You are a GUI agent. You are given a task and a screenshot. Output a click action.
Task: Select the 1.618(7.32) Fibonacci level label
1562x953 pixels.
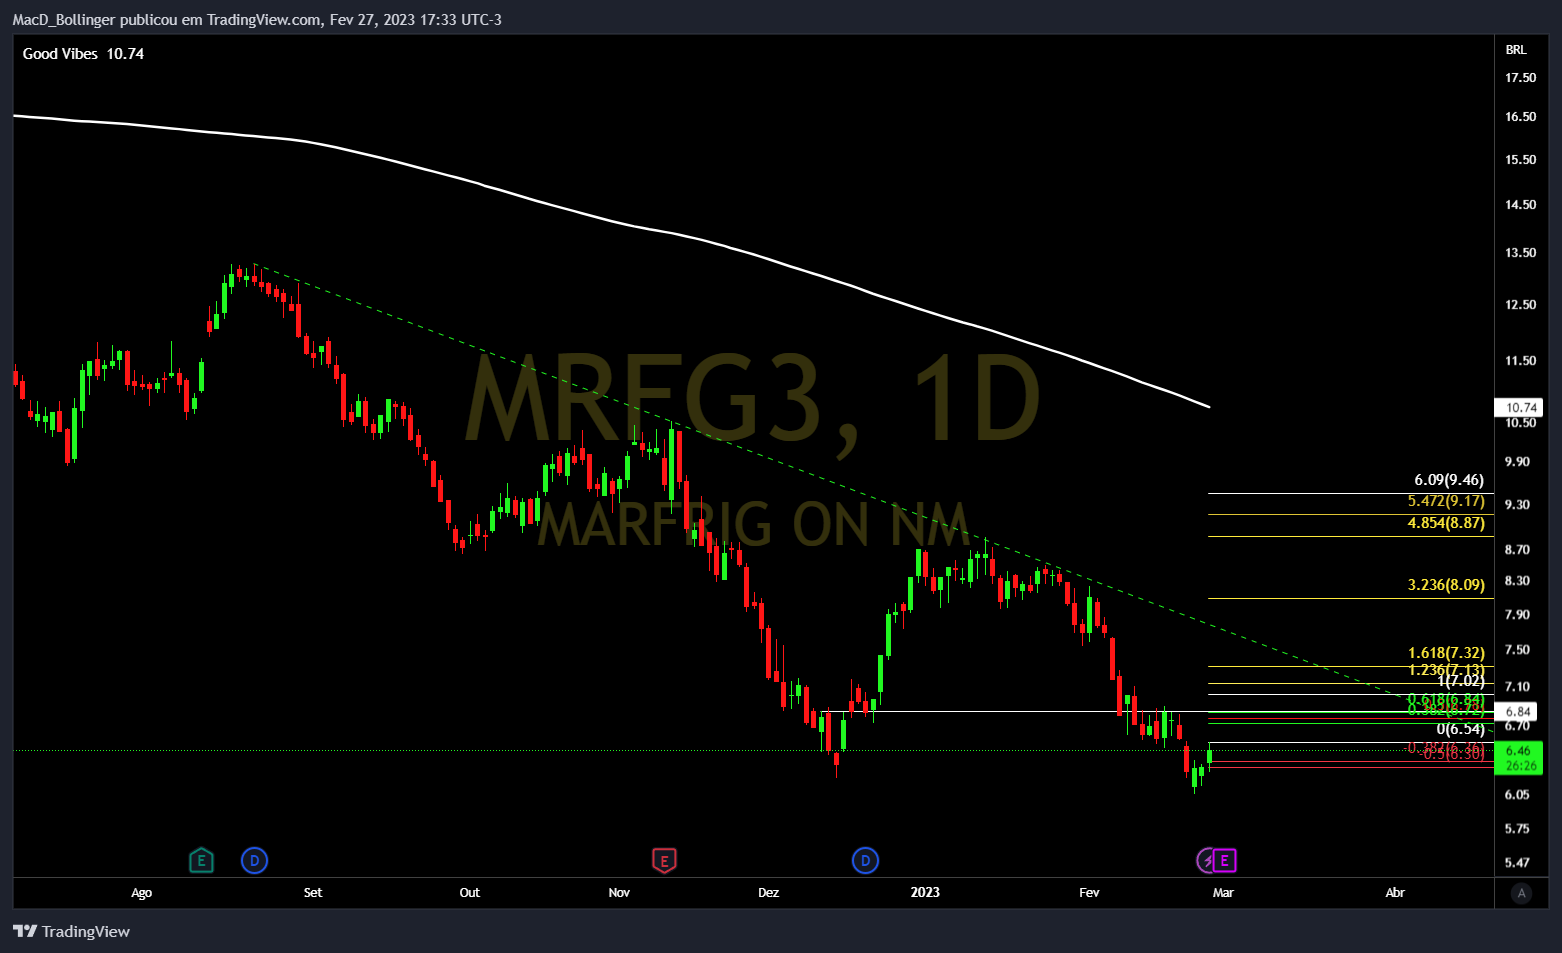pyautogui.click(x=1446, y=653)
